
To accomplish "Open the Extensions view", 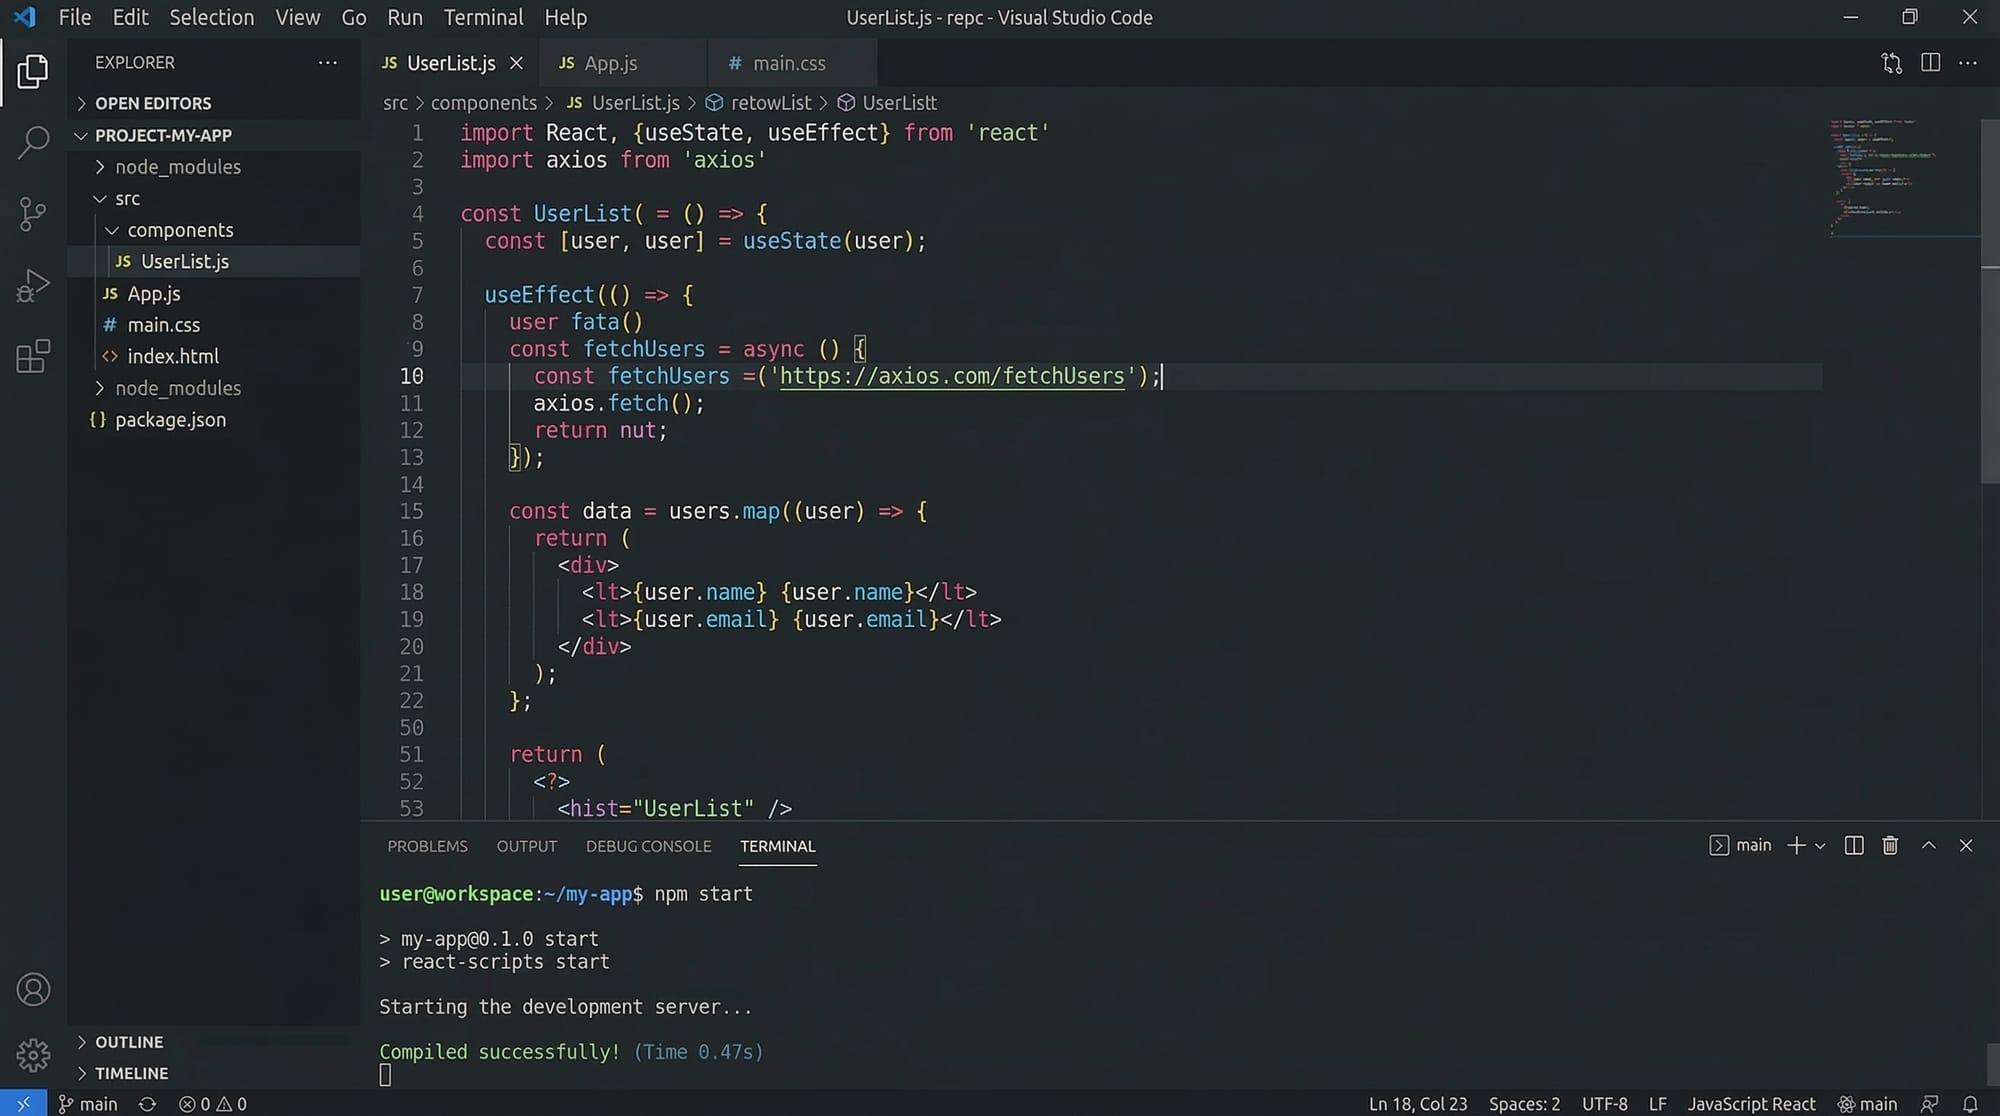I will pos(33,356).
